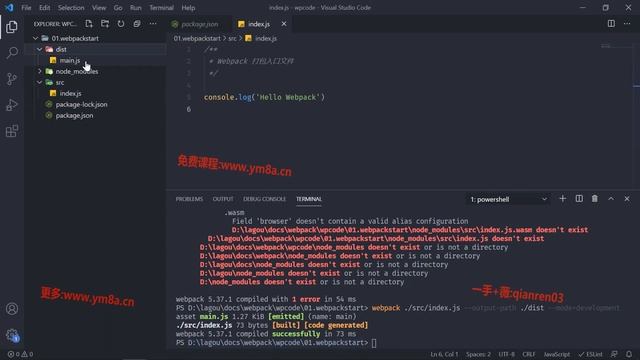Open the Accounts menu icon

(12, 309)
